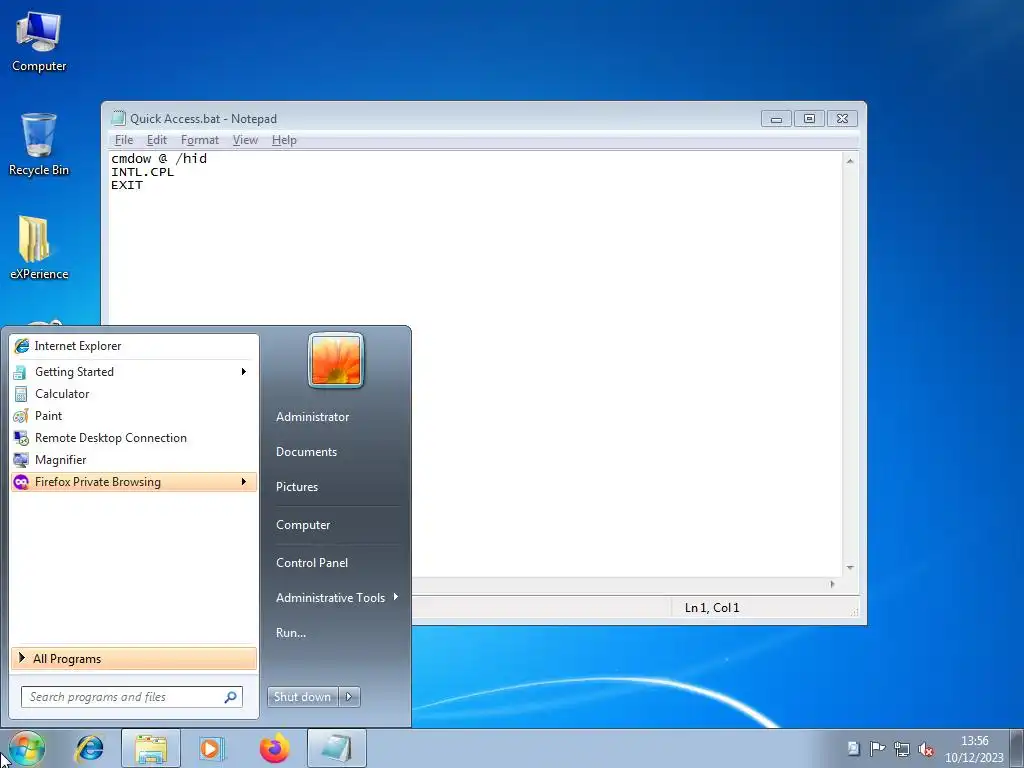
Task: Open the taskbar clock showing 13:56
Action: tap(974, 749)
